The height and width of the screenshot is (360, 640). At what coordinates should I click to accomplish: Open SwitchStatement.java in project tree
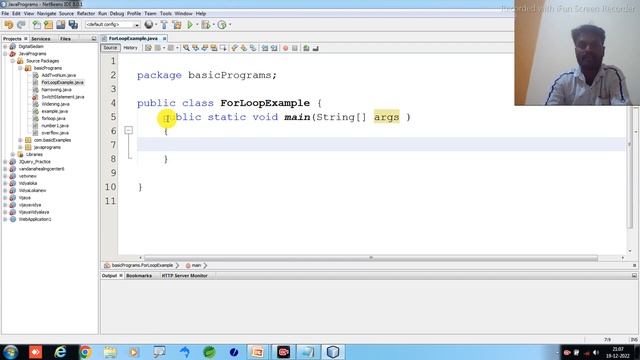coord(62,97)
